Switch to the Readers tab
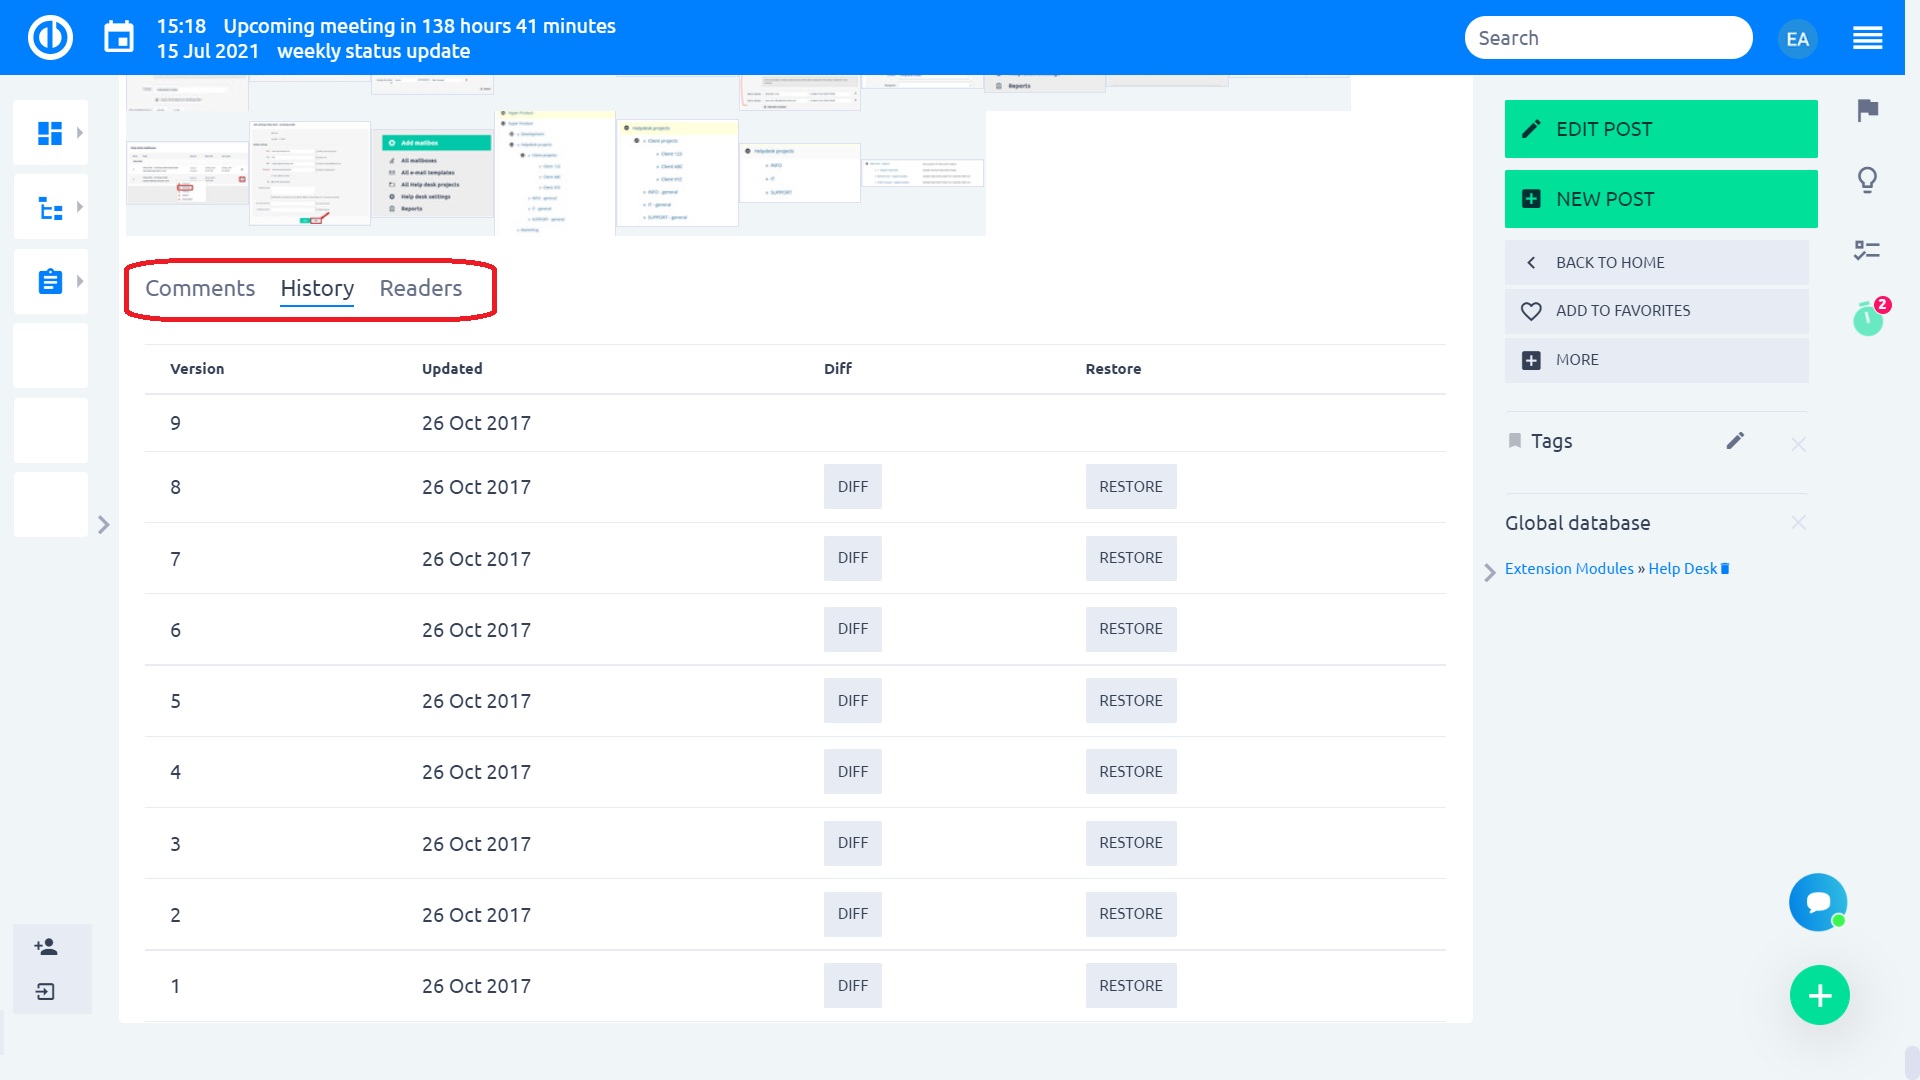The width and height of the screenshot is (1920, 1080). coord(420,288)
